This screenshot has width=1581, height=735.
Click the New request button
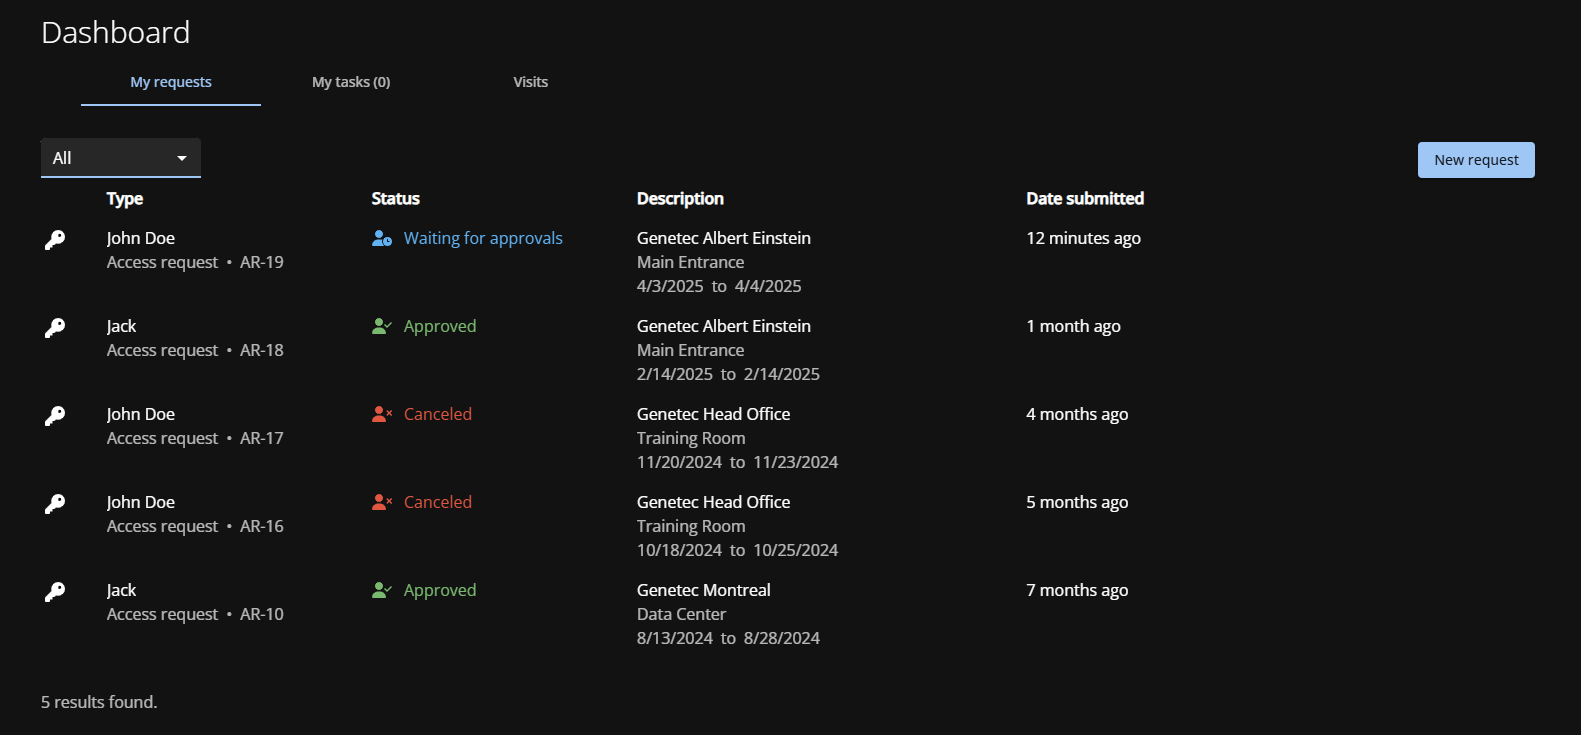pos(1475,160)
